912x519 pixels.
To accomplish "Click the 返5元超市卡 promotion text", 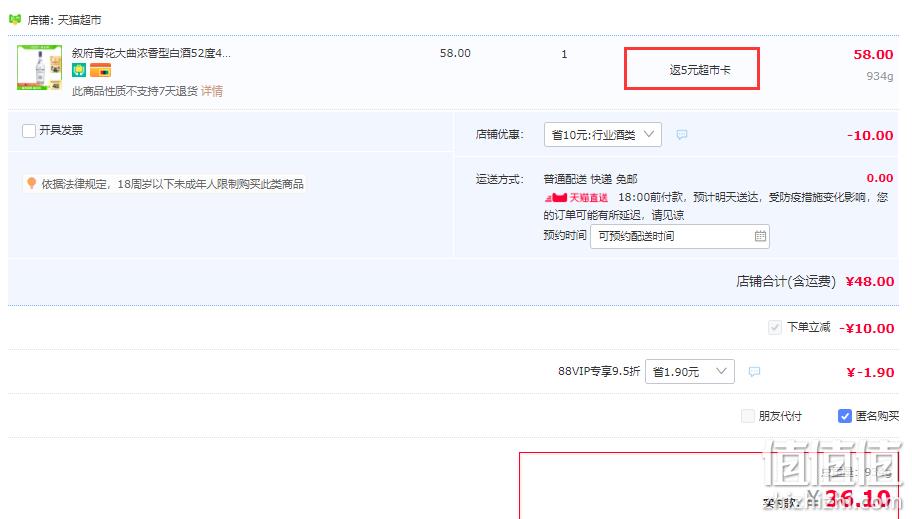I will [x=700, y=70].
